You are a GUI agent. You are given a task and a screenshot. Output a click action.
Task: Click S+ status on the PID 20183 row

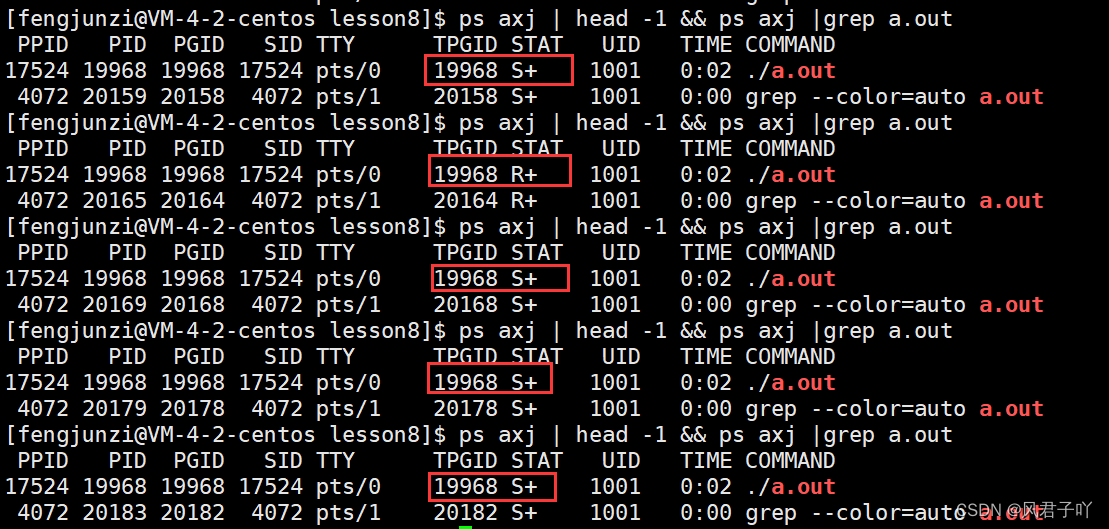click(x=524, y=513)
